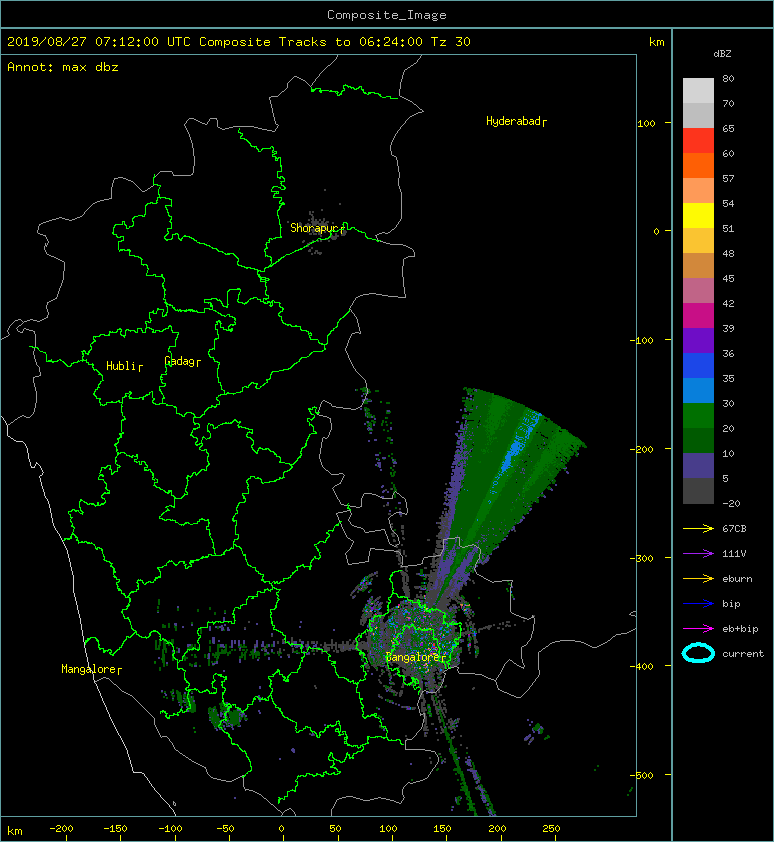
Task: Select the 57 dBZ light orange swatch
Action: tap(698, 190)
